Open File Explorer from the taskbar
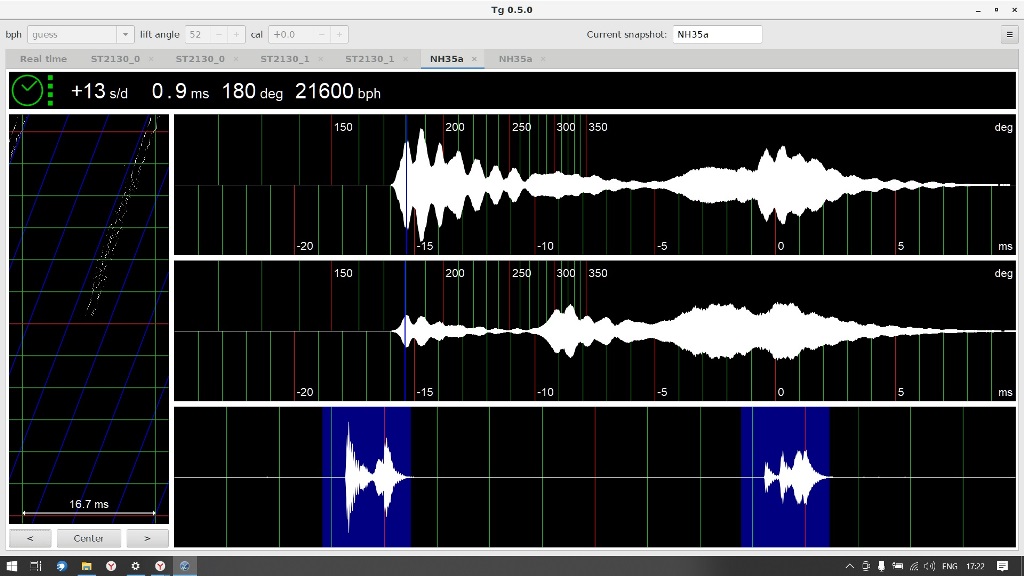 87,566
